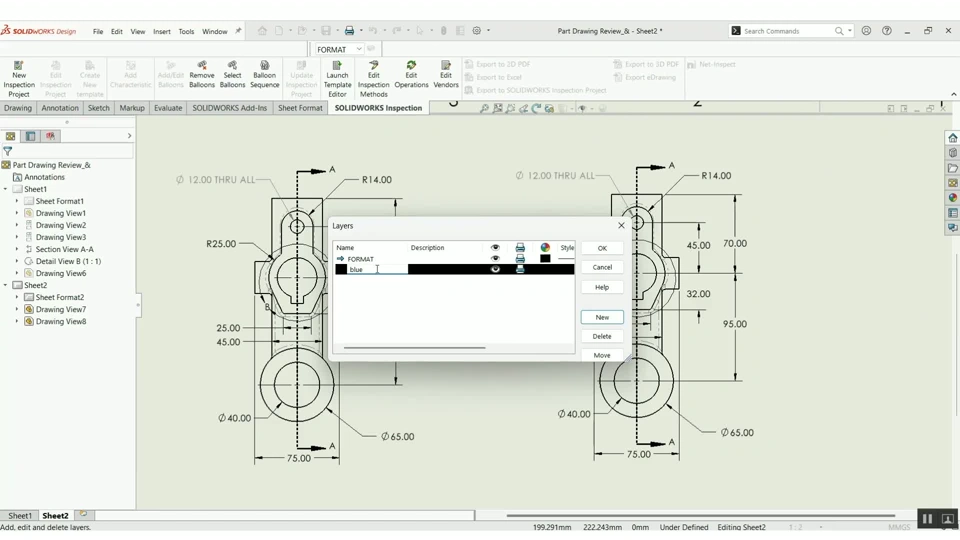
Task: Click the FORMAT layer black color swatch
Action: 545,259
